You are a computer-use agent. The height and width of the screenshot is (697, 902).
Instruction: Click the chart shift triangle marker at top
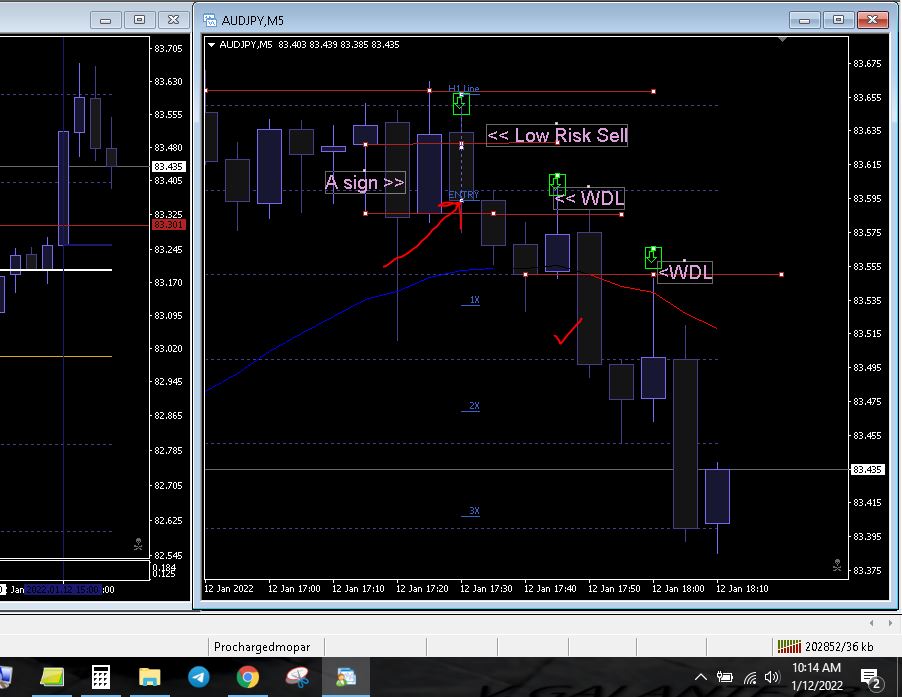pos(782,39)
